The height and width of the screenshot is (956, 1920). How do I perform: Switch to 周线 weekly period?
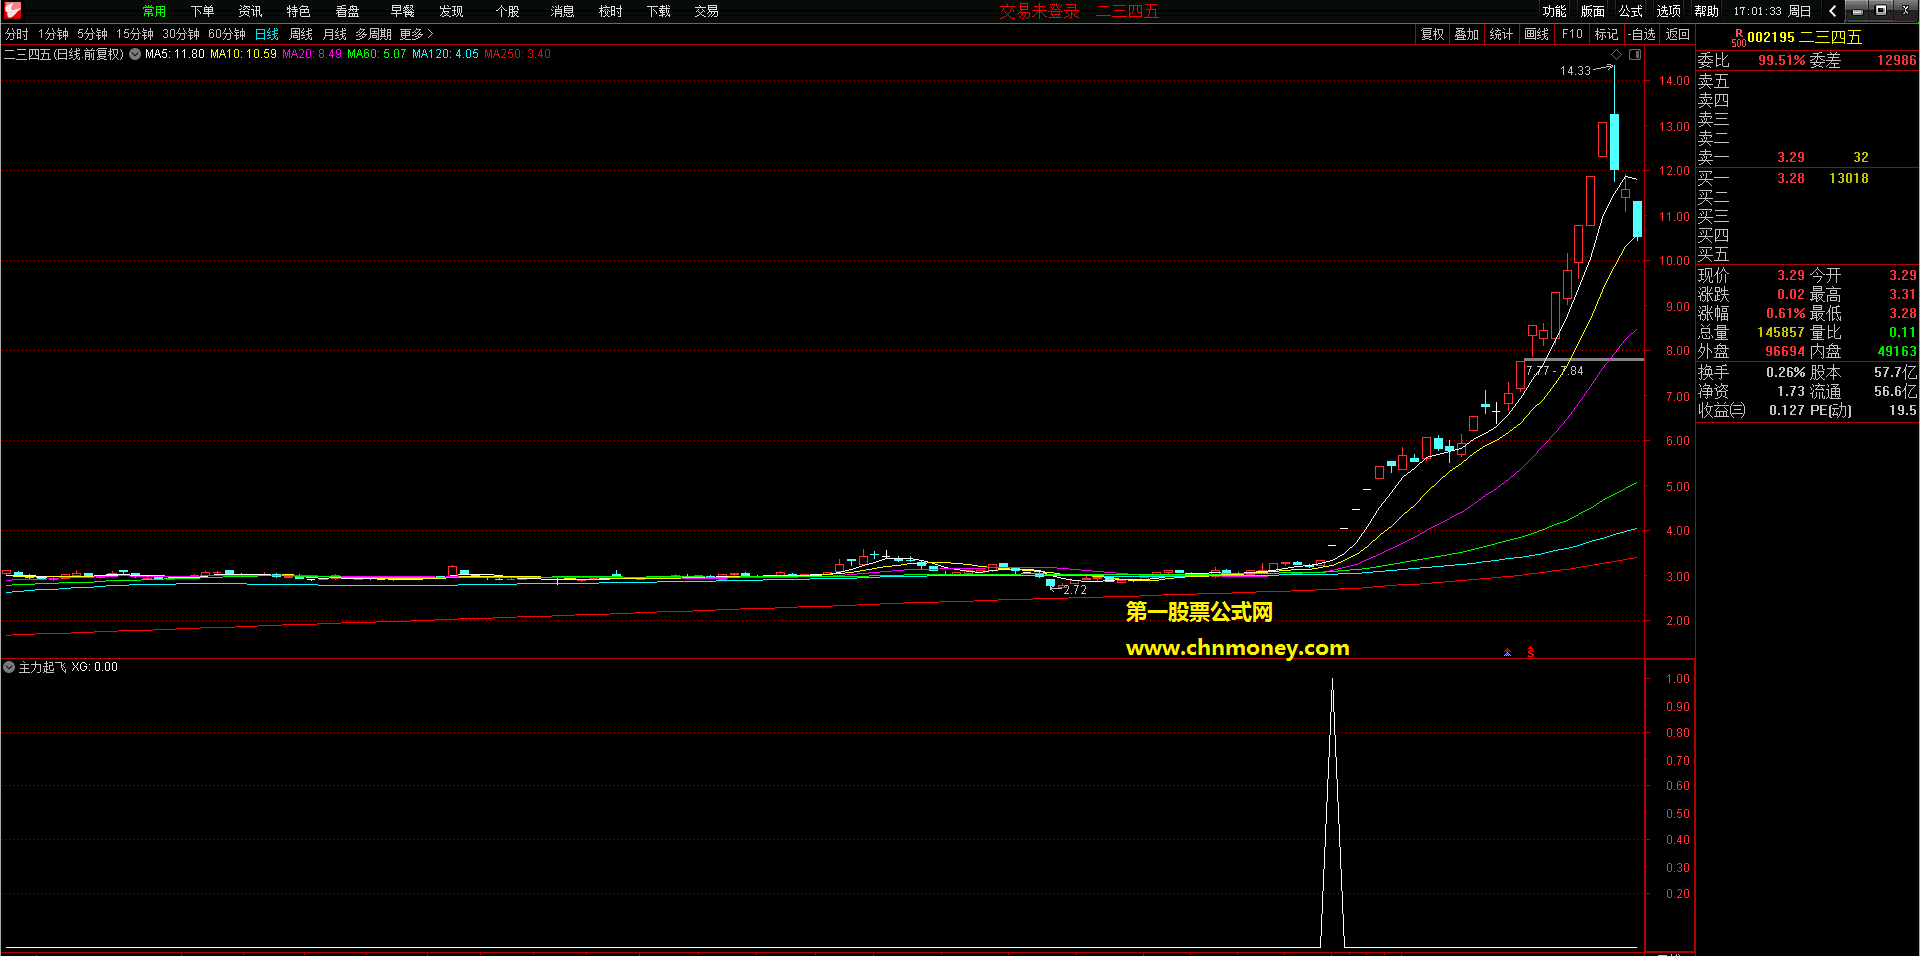301,34
